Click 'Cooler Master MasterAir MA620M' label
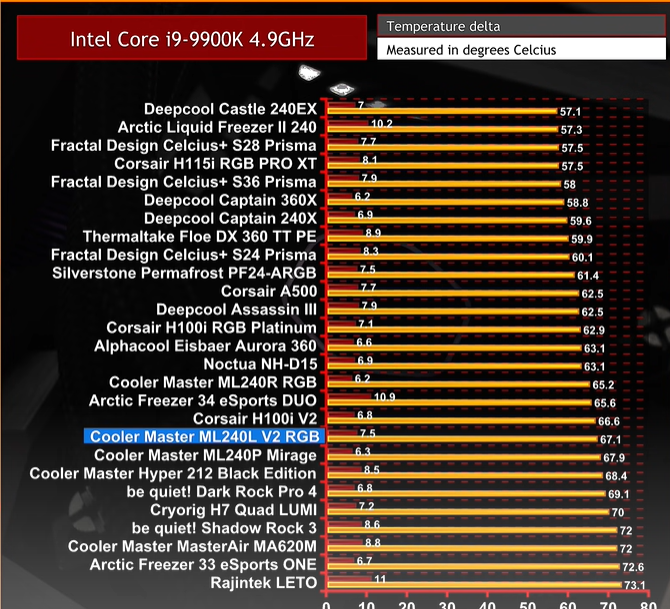 (x=192, y=547)
